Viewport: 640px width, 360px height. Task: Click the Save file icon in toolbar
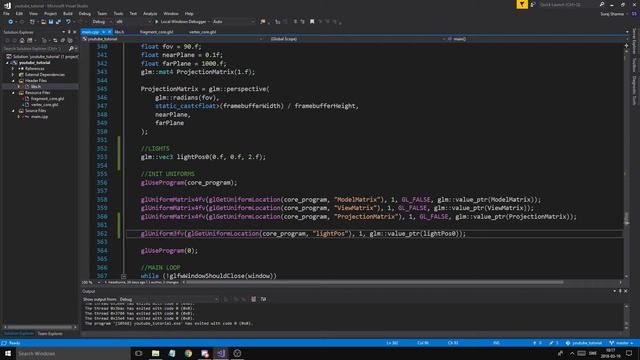click(51, 22)
